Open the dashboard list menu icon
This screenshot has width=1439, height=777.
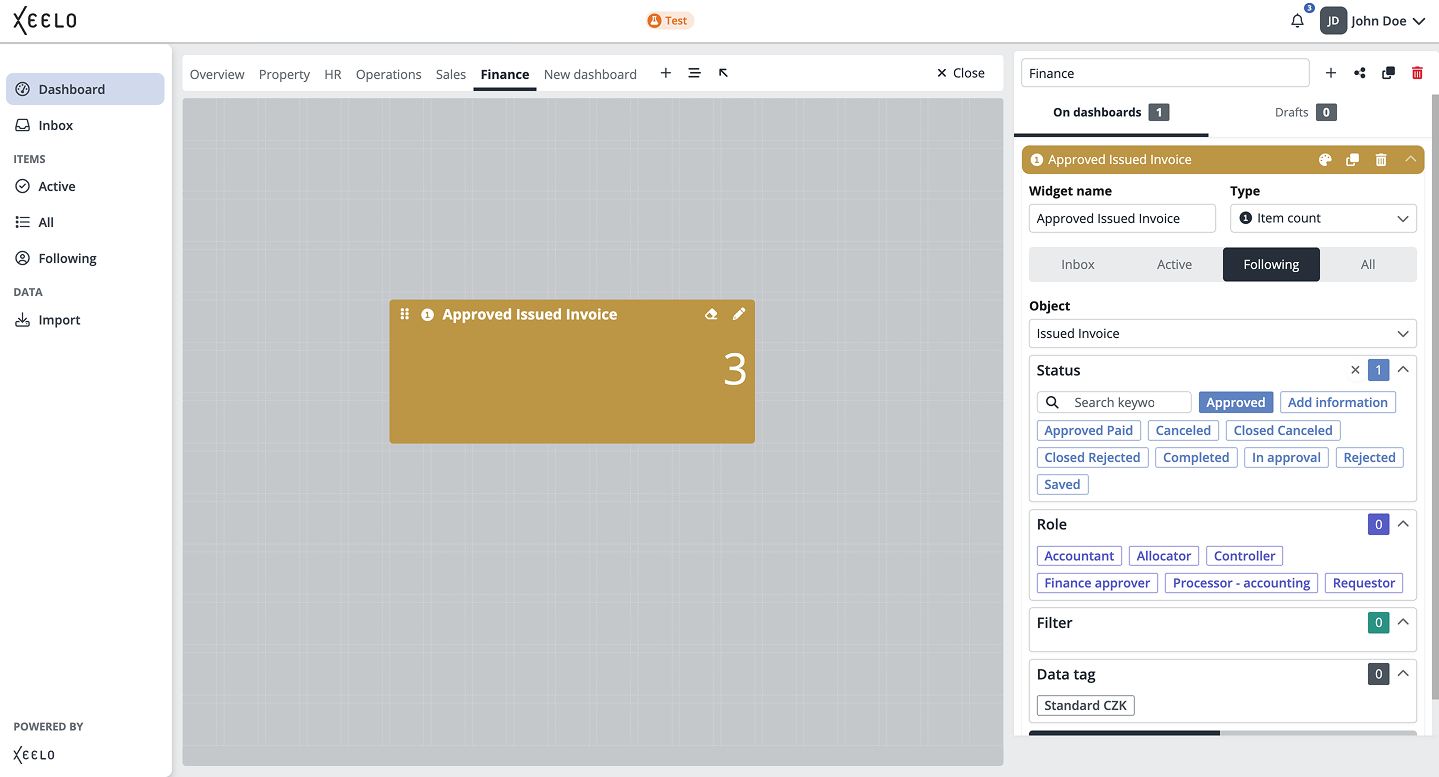694,73
